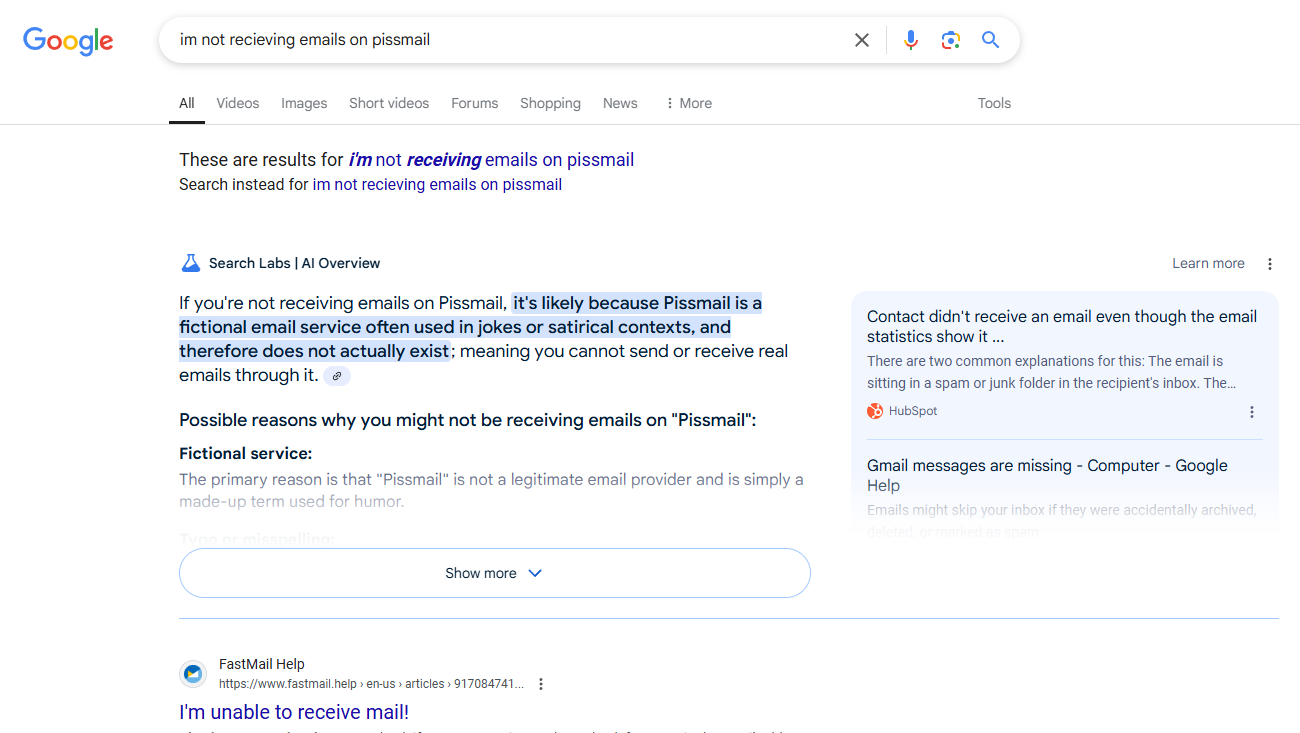Switch to the News tab
This screenshot has height=733, width=1300.
pos(620,103)
